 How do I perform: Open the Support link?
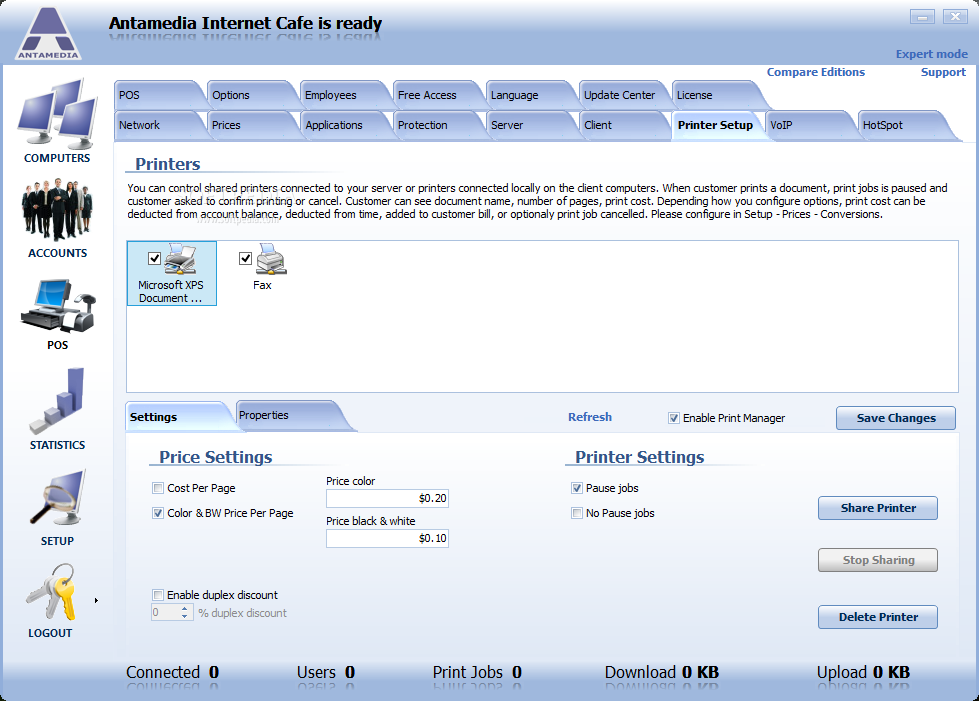coord(943,72)
